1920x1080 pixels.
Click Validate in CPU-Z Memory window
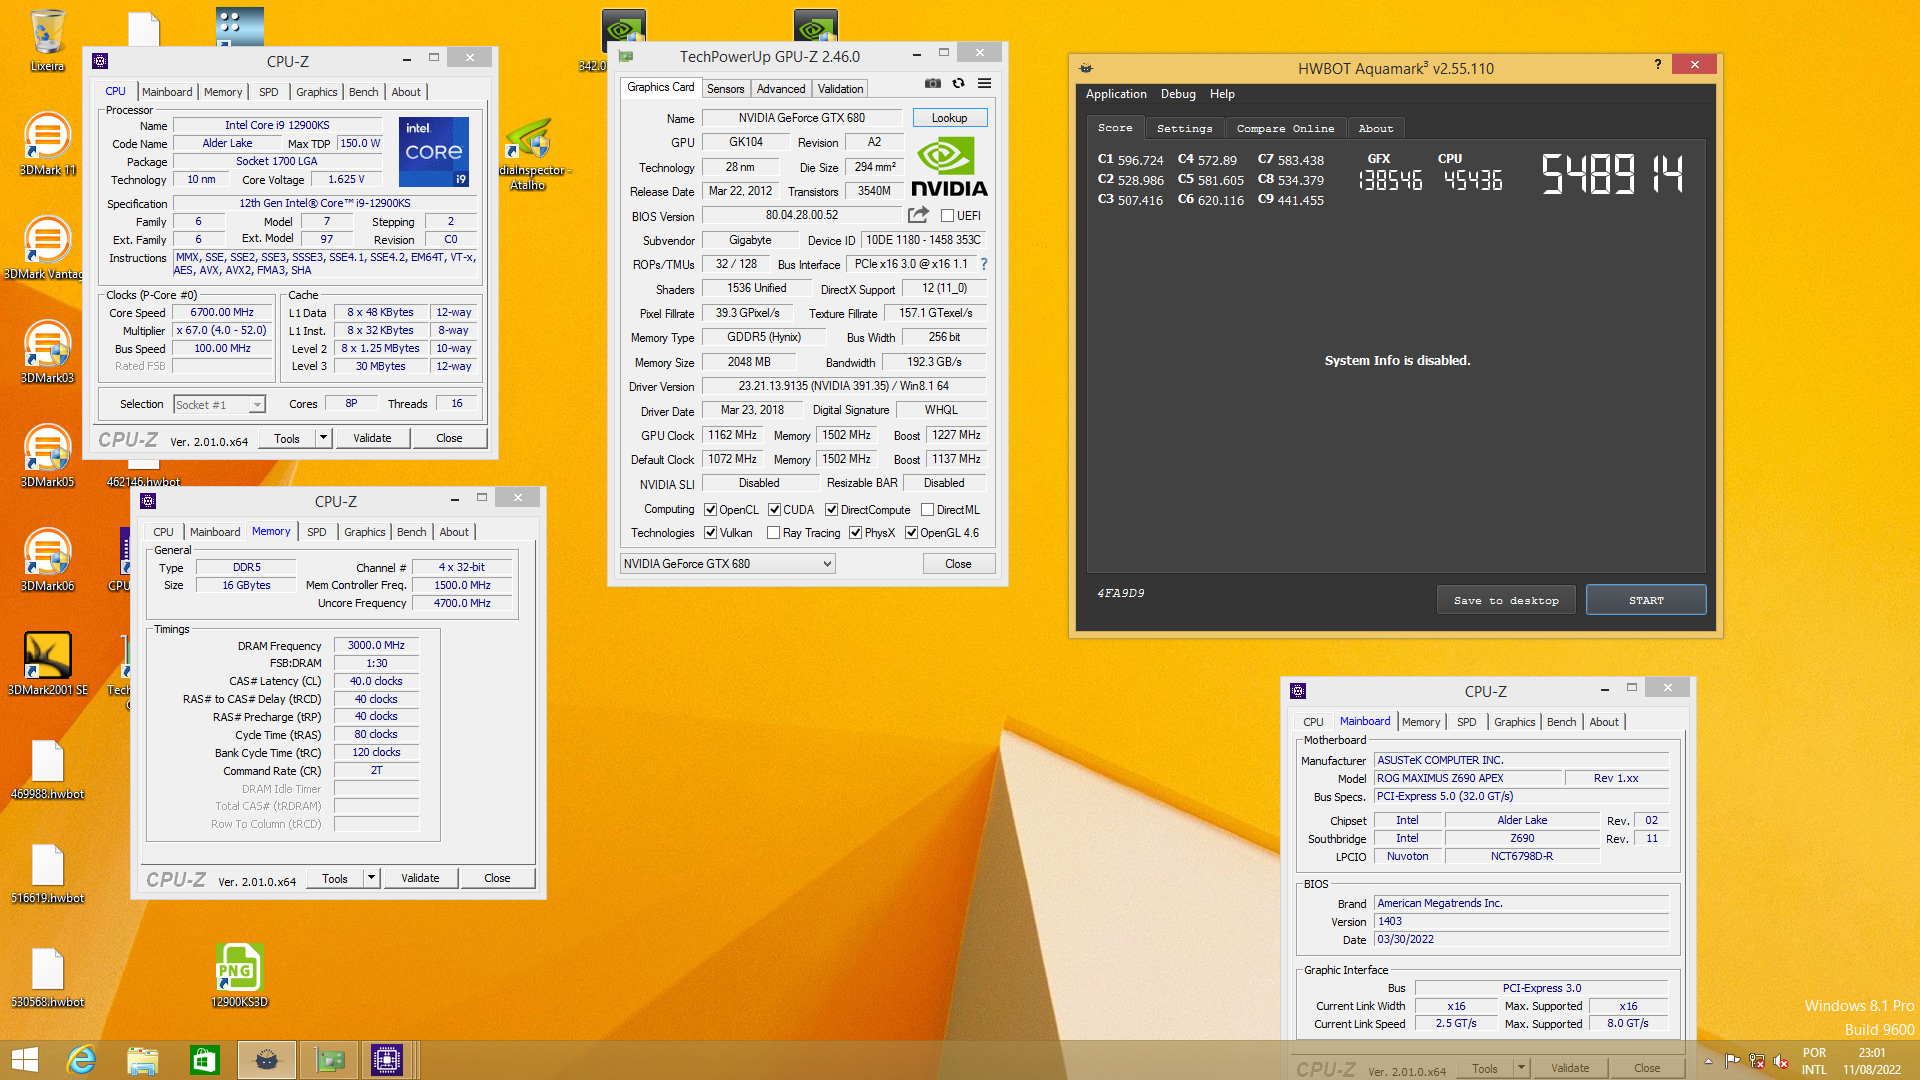pos(420,878)
